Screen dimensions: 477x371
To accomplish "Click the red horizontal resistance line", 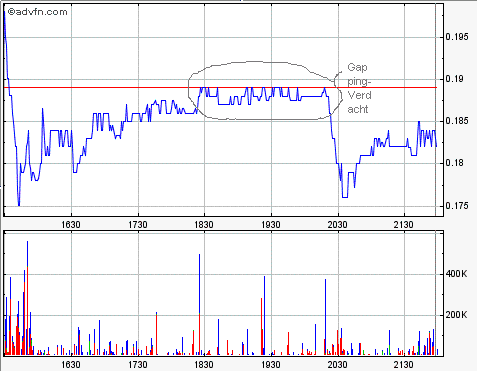I will [x=220, y=88].
